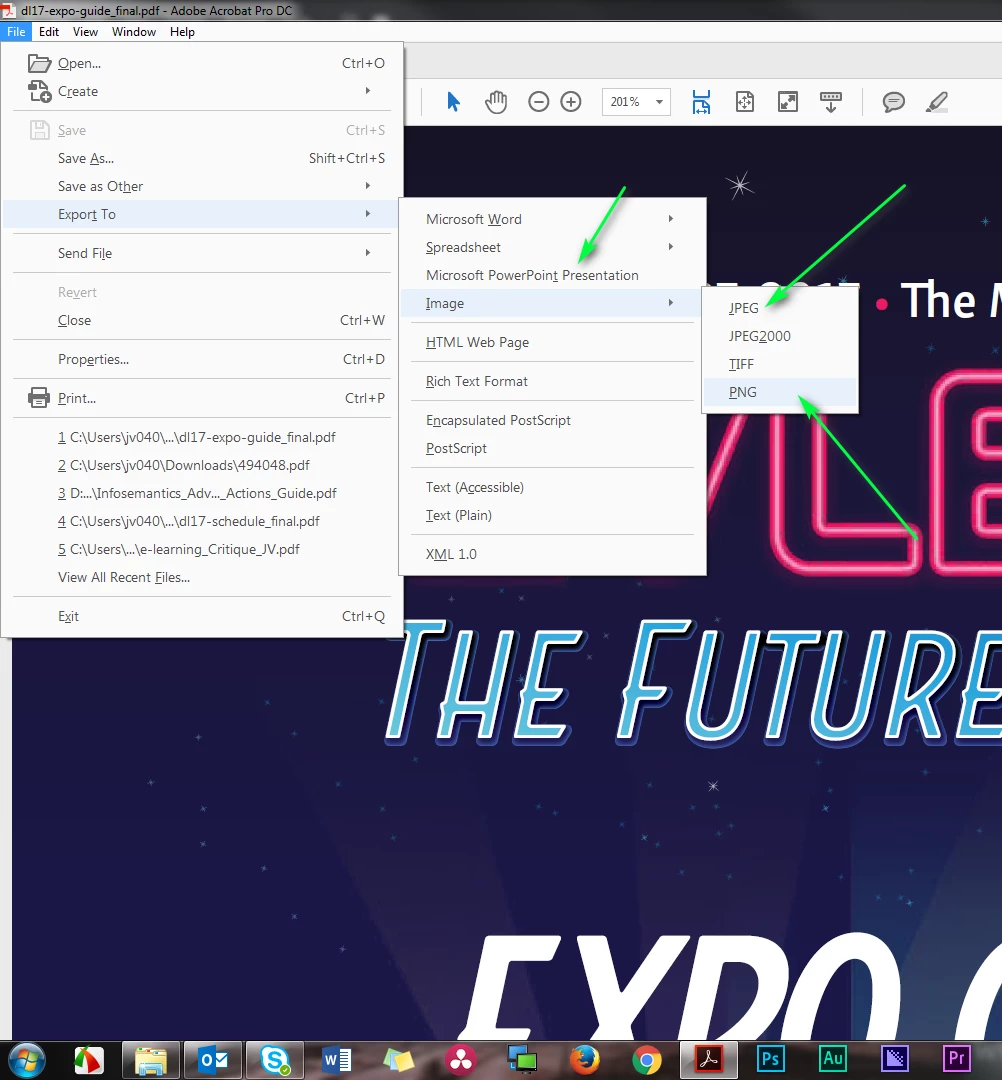Open the File menu
Screen dimensions: 1002x1080
pos(16,32)
